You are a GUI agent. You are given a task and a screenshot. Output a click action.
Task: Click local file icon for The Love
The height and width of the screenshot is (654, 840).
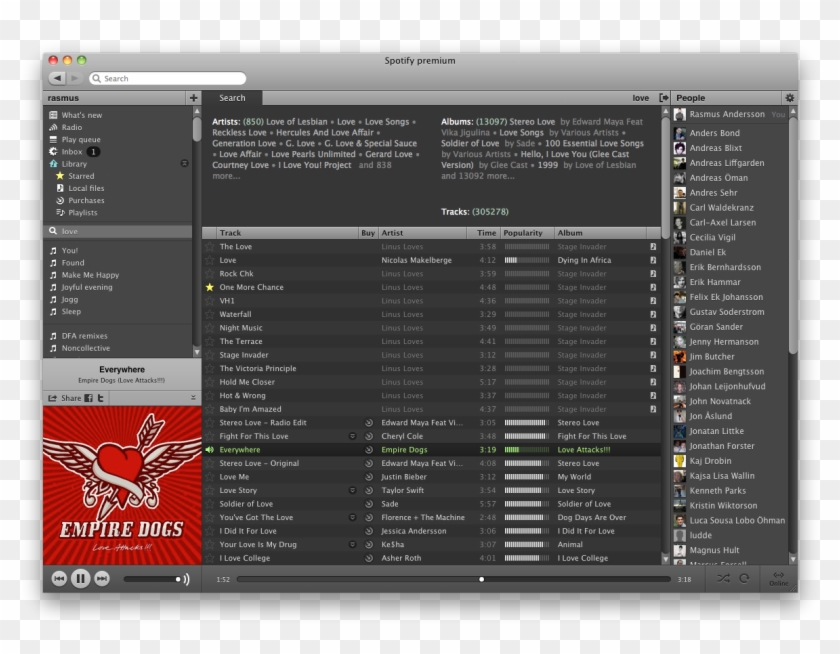[653, 246]
